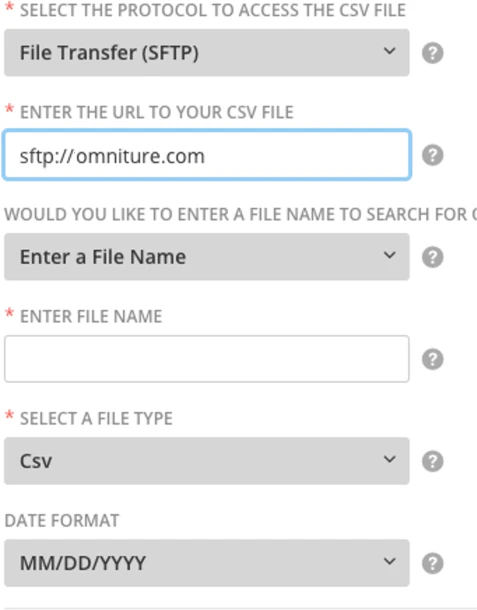Viewport: 477px width, 610px height.
Task: Expand the Enter a File Name dropdown
Action: click(207, 257)
